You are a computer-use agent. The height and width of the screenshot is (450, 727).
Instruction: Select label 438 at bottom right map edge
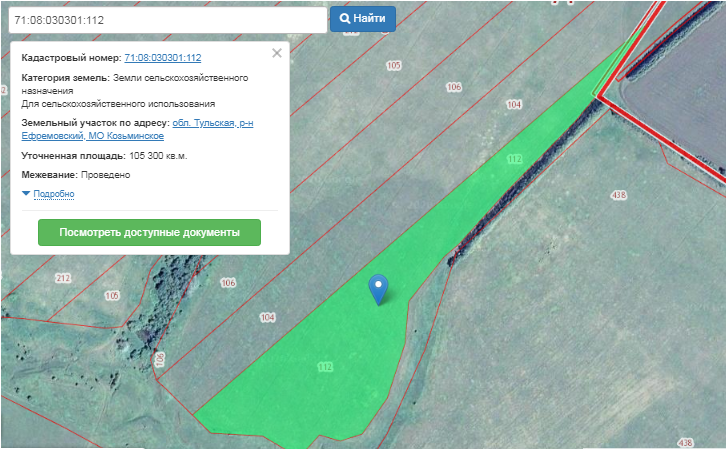(685, 442)
